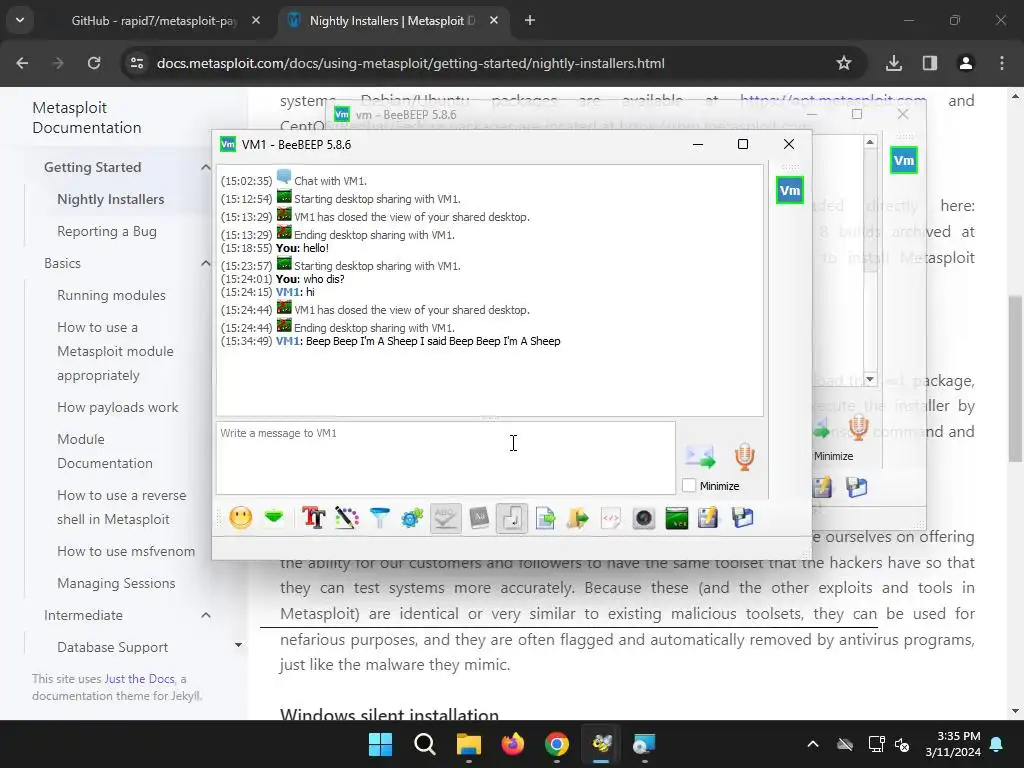Open the Windows Start menu

380,744
